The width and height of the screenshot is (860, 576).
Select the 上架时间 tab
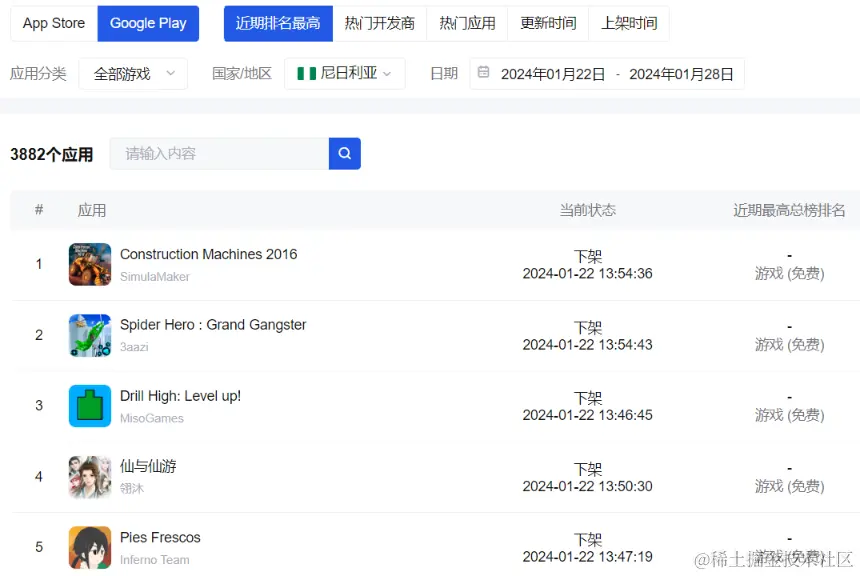pos(629,24)
